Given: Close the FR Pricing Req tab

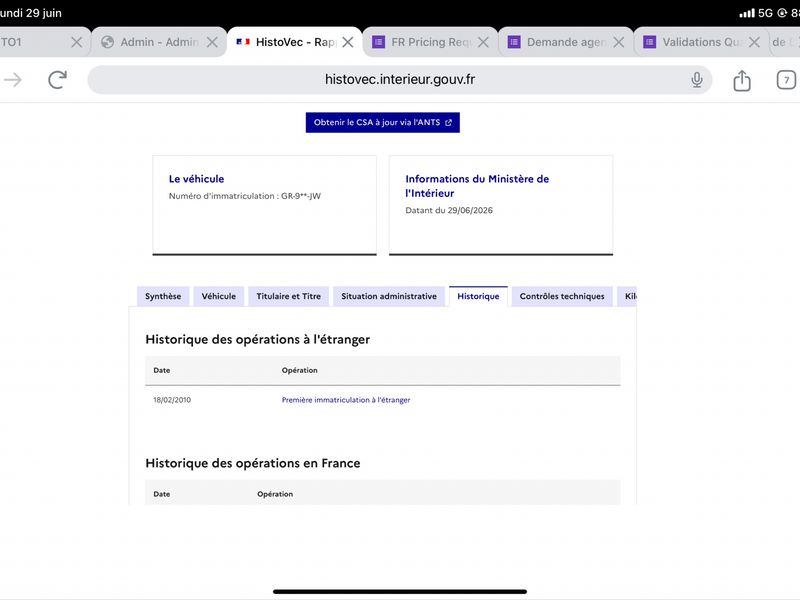Looking at the screenshot, I should pos(483,42).
